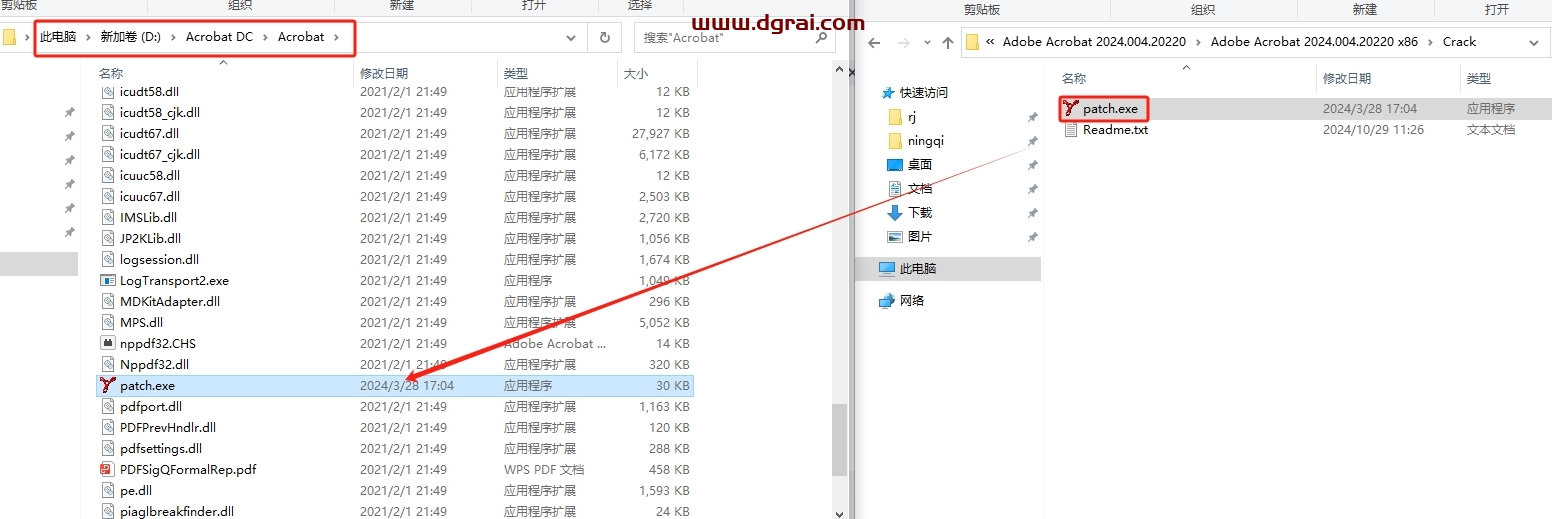Viewport: 1552px width, 519px height.
Task: Select PDFPrevHndlr.dll row
Action: point(395,427)
